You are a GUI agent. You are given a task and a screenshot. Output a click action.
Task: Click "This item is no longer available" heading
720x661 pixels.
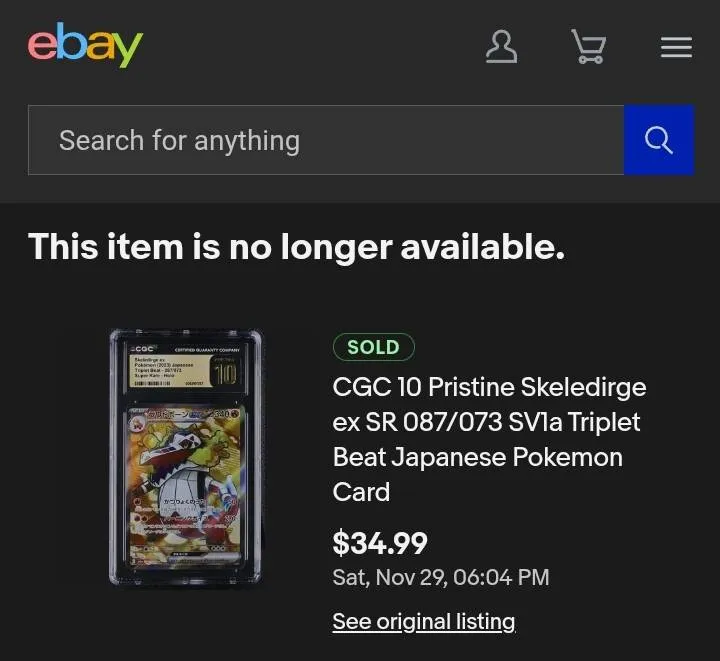tap(296, 246)
